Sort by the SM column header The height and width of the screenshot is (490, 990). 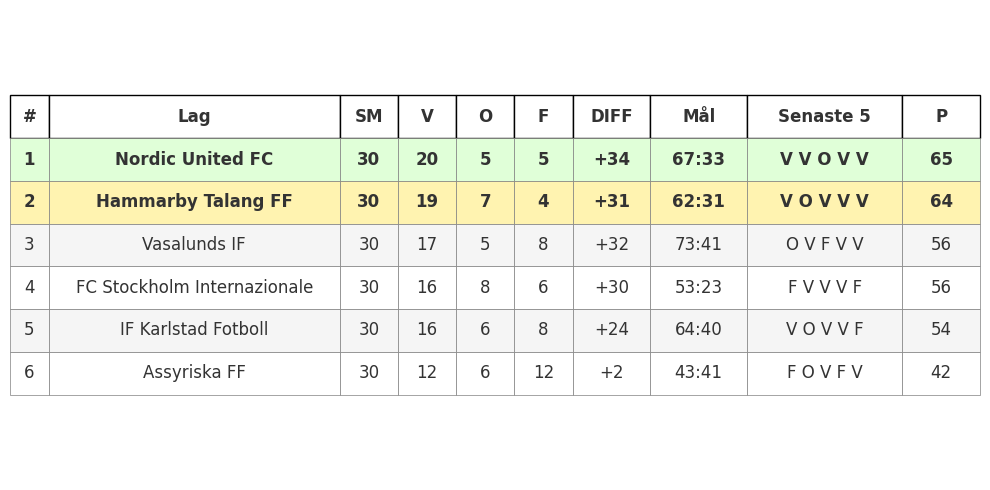(x=368, y=117)
